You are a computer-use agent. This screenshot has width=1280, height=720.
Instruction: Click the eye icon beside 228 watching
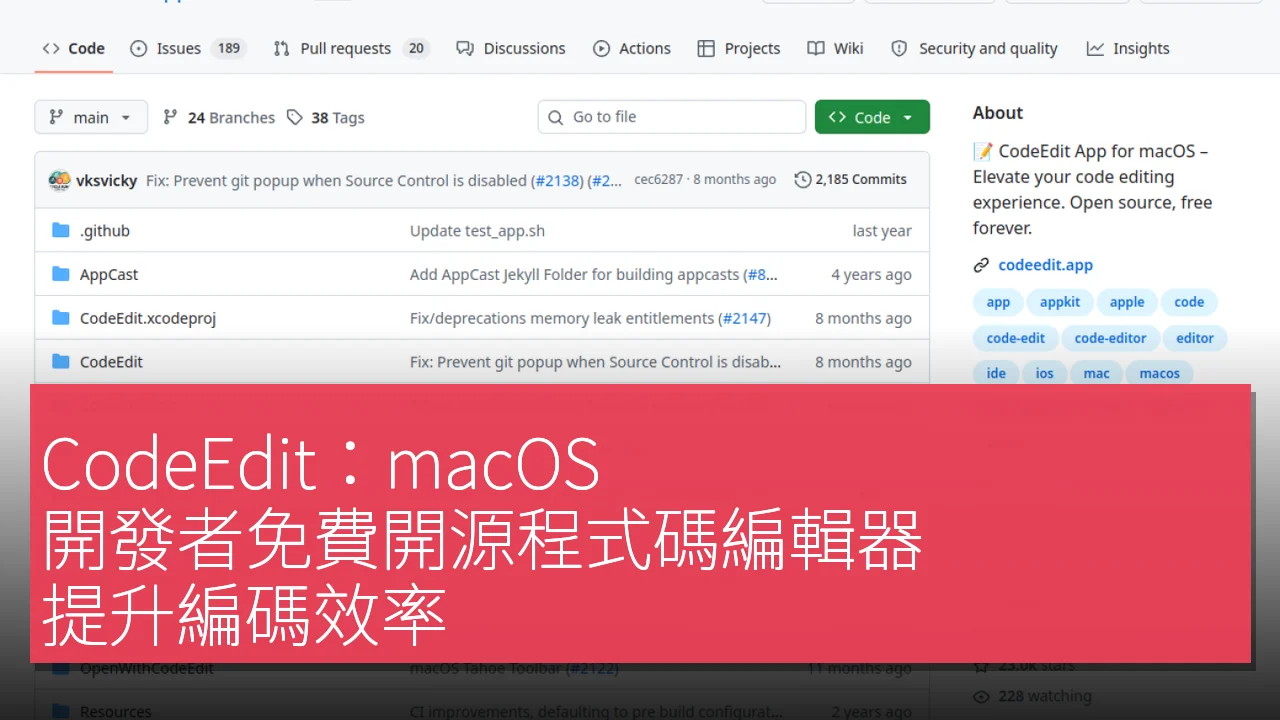coord(981,696)
